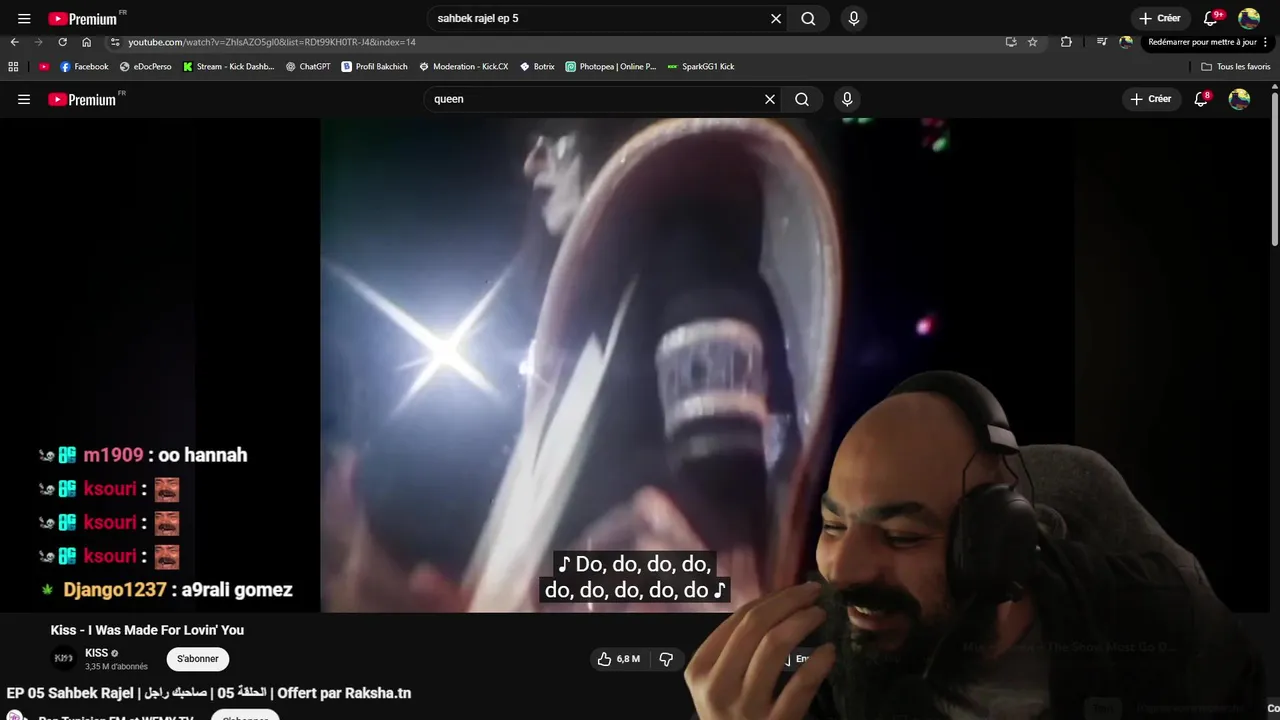Click video title 'Kiss - I Was Made For Lovin' You'

tap(147, 630)
